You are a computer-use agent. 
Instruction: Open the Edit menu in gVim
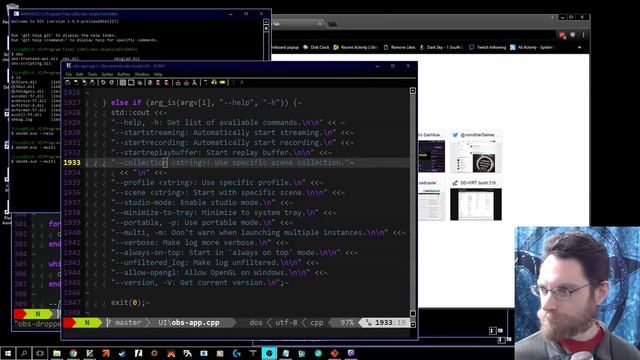80,74
